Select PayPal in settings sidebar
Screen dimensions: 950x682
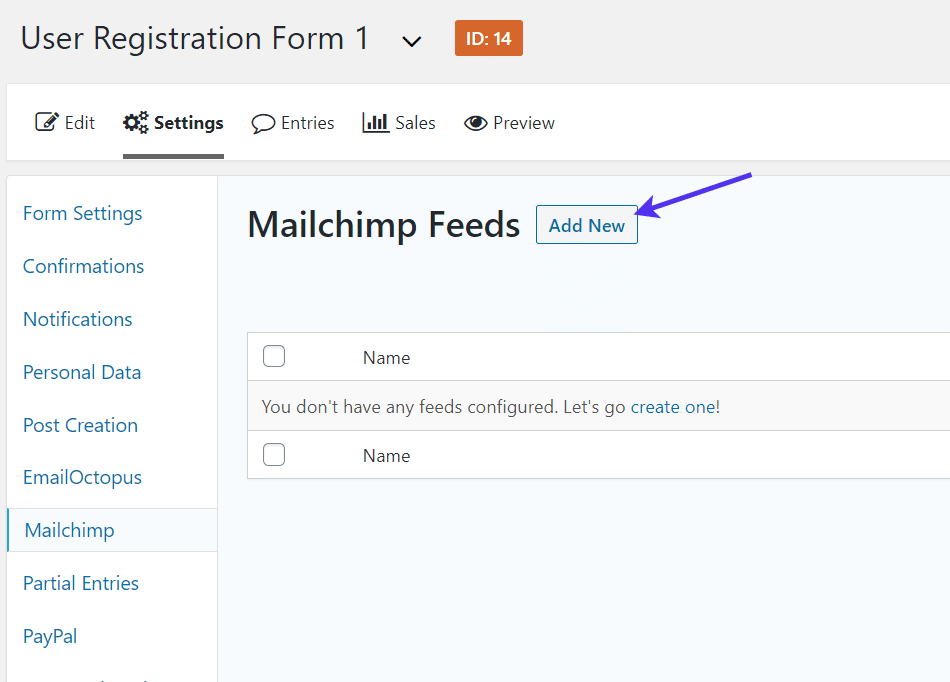point(50,636)
